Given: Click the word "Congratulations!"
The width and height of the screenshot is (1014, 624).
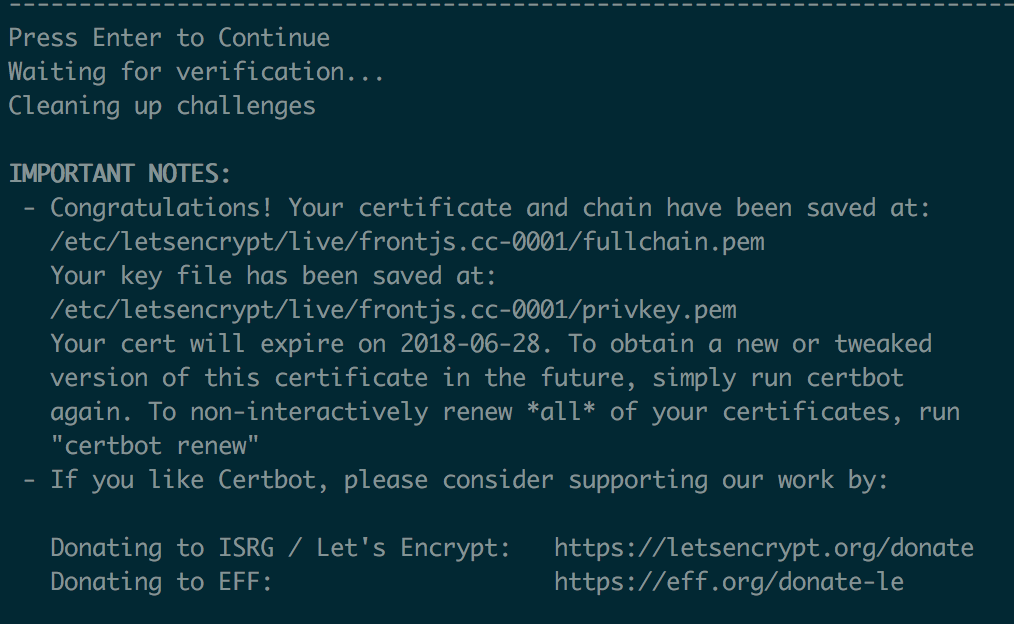Looking at the screenshot, I should click(x=169, y=208).
